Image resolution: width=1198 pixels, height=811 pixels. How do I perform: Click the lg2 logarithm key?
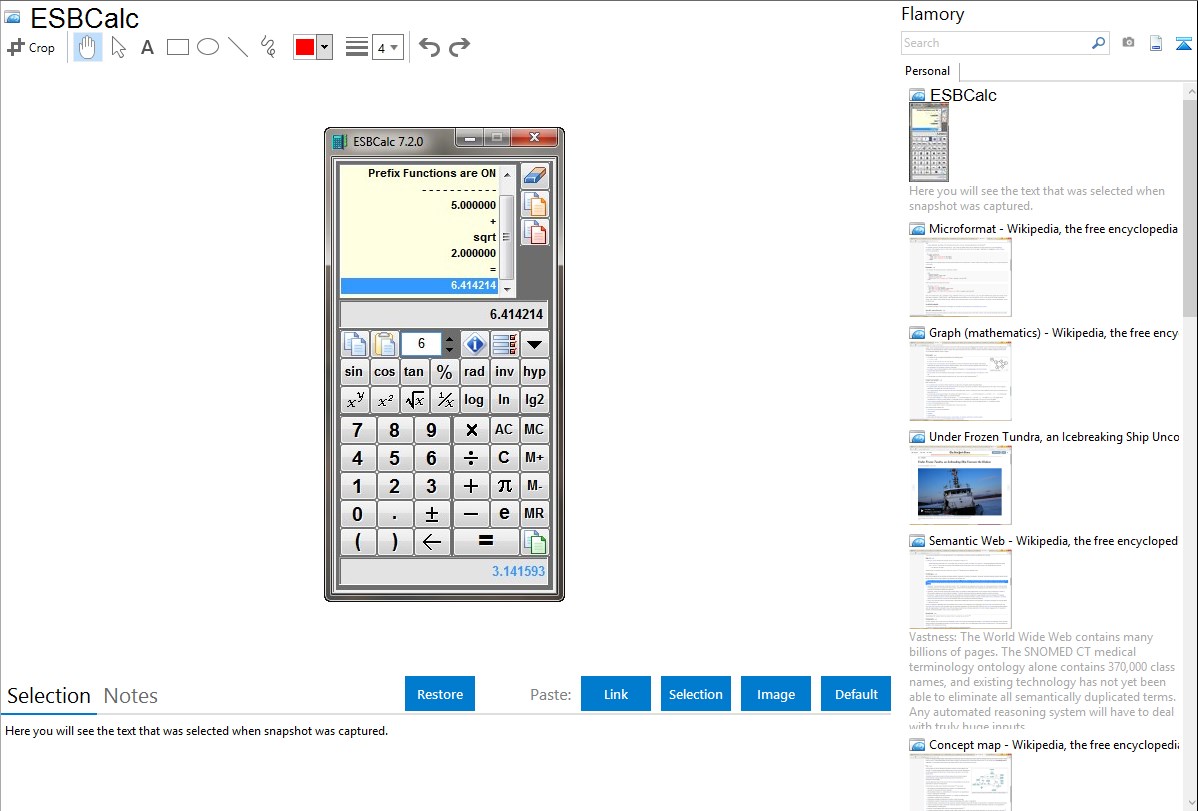tap(535, 400)
